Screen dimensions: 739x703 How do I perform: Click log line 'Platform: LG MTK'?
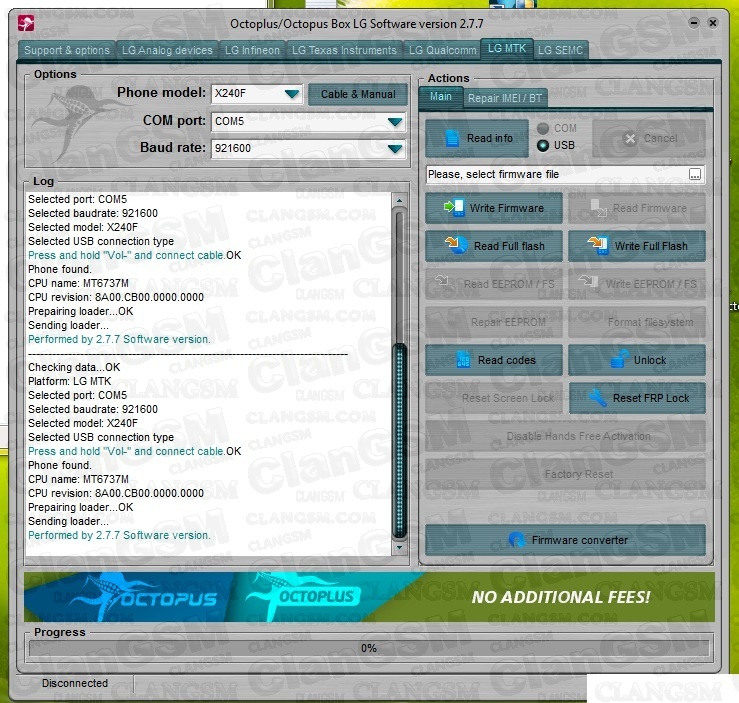(70, 381)
